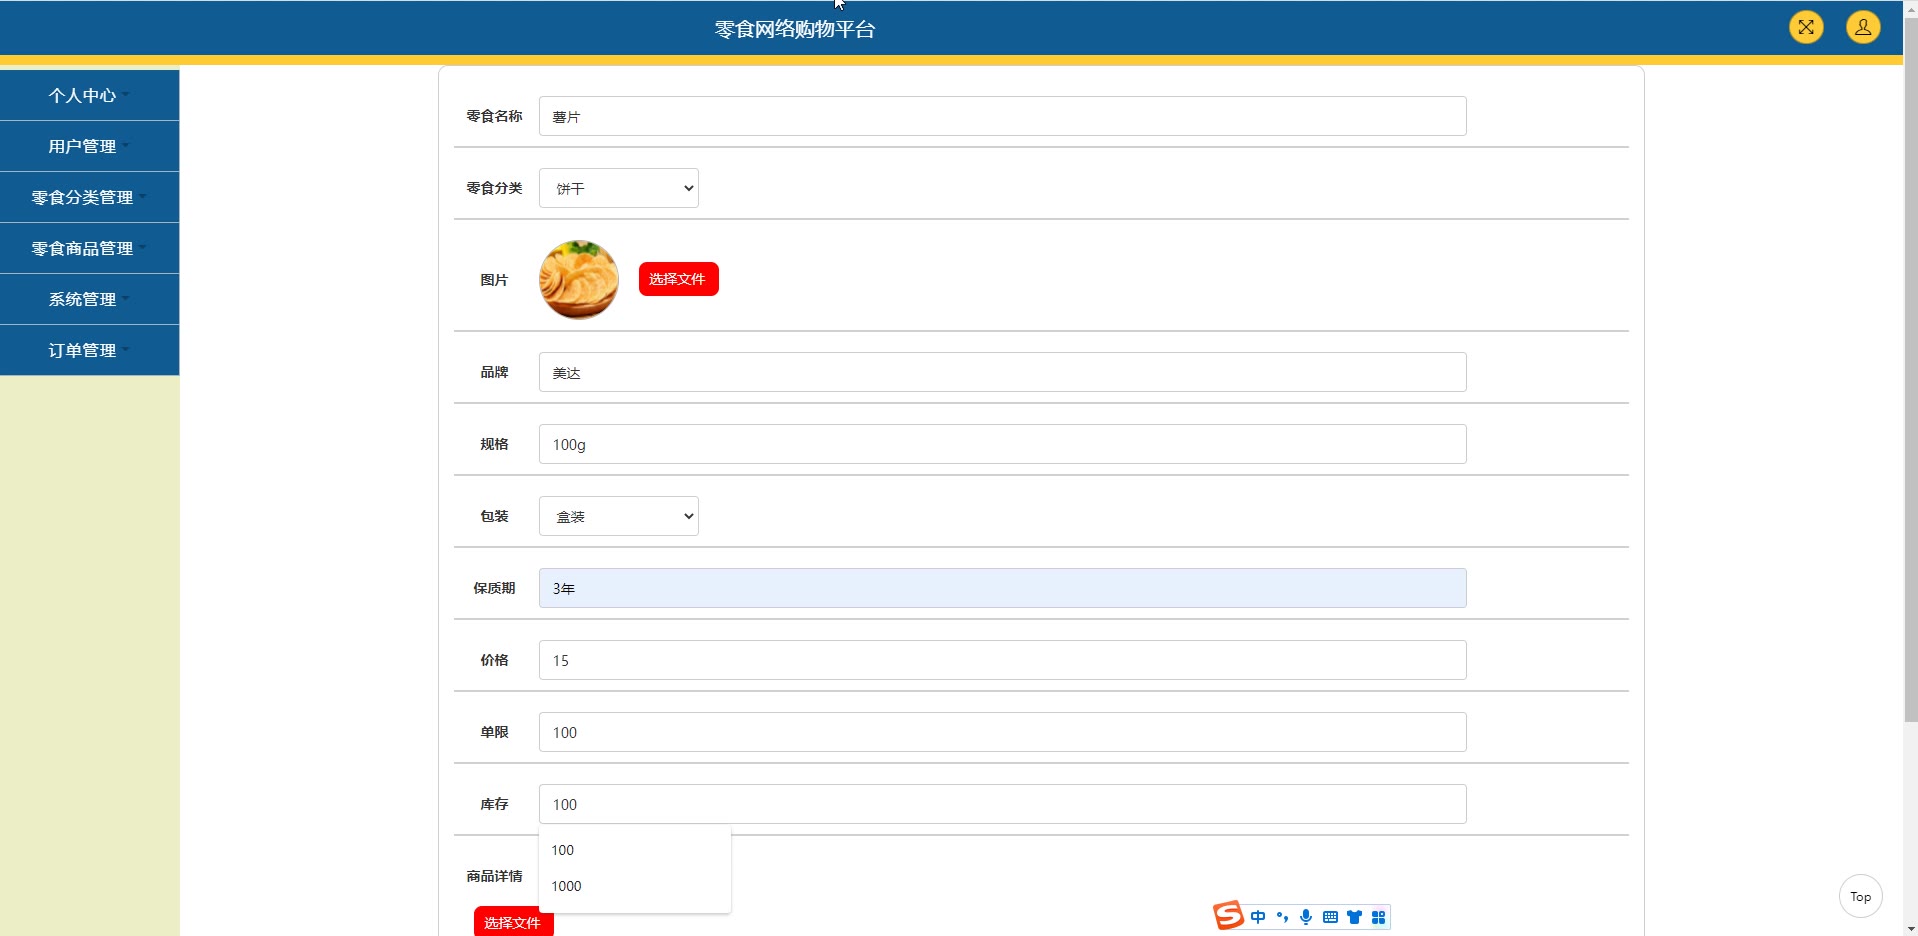The height and width of the screenshot is (936, 1918).
Task: Click the 图片 field label
Action: [494, 280]
